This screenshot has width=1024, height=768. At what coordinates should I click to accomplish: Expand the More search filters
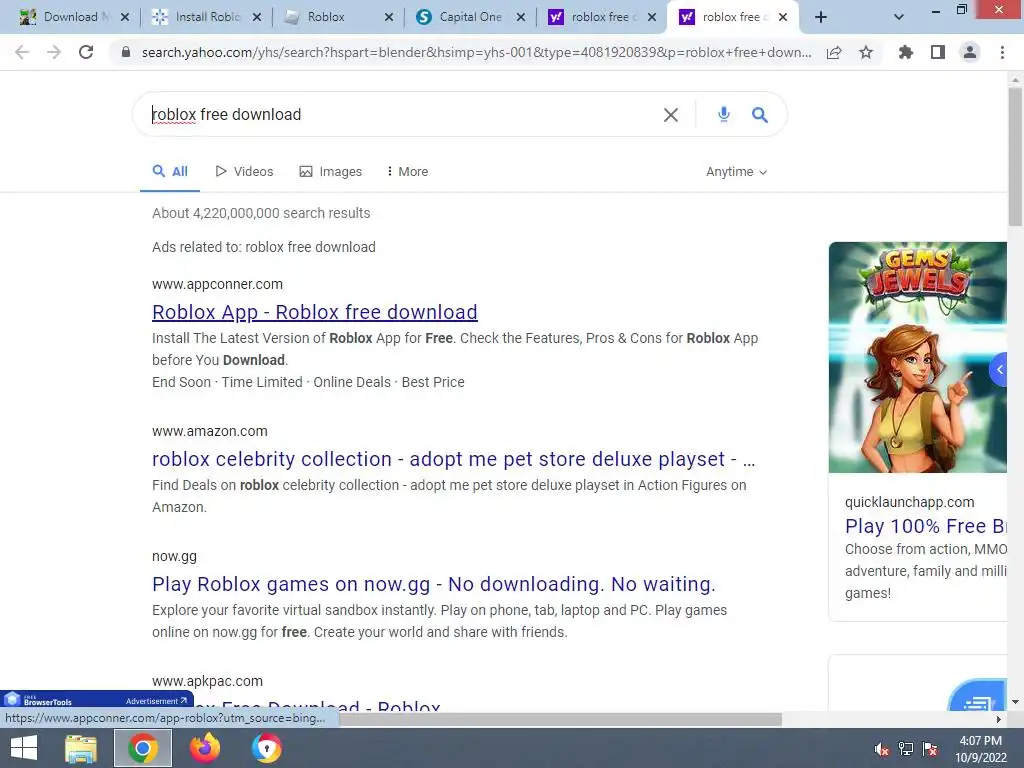[408, 172]
